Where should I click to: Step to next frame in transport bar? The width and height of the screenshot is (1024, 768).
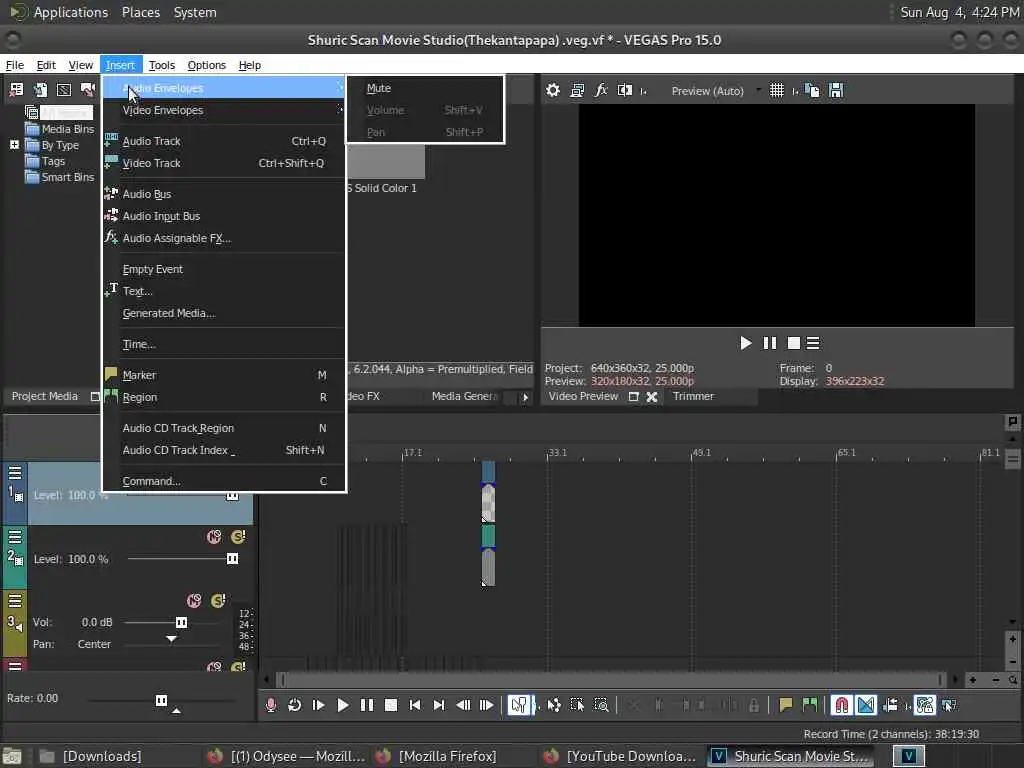click(x=487, y=705)
